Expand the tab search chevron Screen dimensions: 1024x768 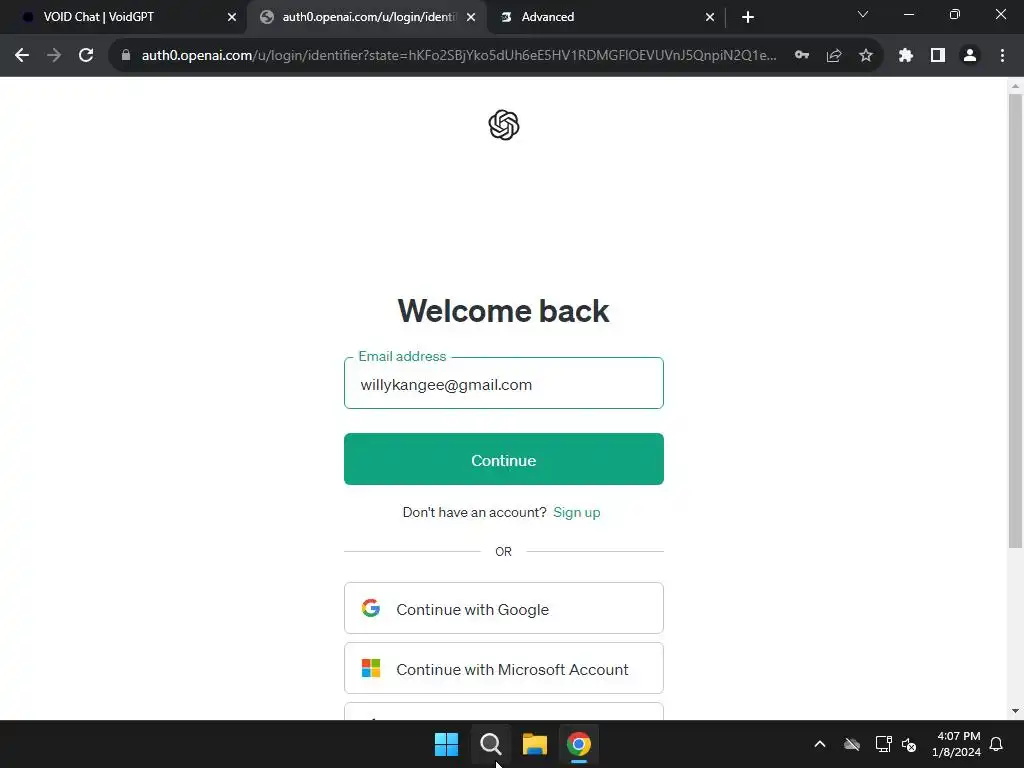click(x=863, y=14)
